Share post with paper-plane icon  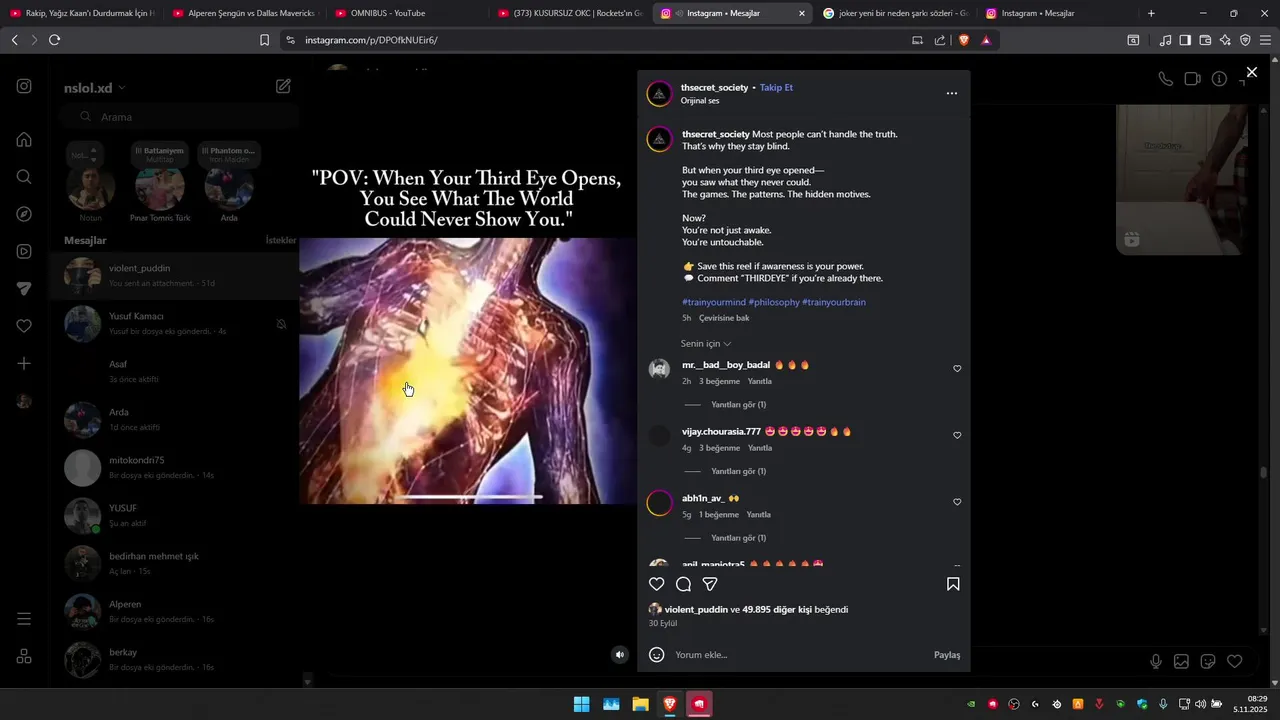click(710, 584)
